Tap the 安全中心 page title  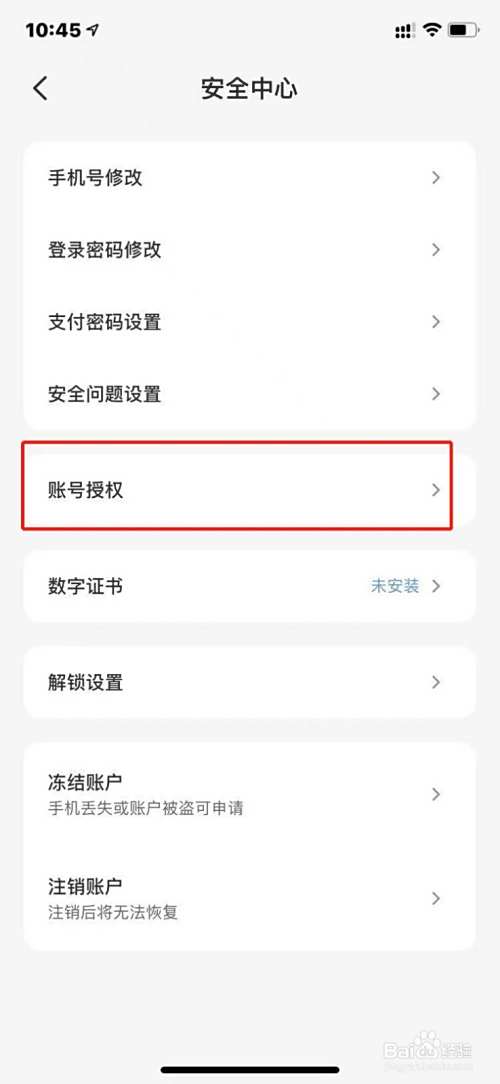point(249,89)
